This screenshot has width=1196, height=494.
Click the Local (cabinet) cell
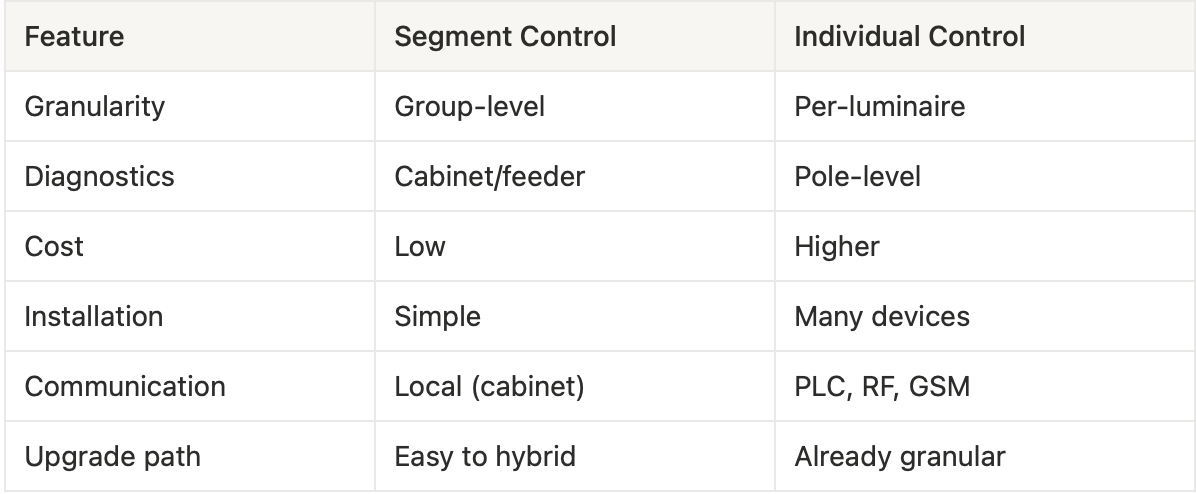(x=489, y=386)
